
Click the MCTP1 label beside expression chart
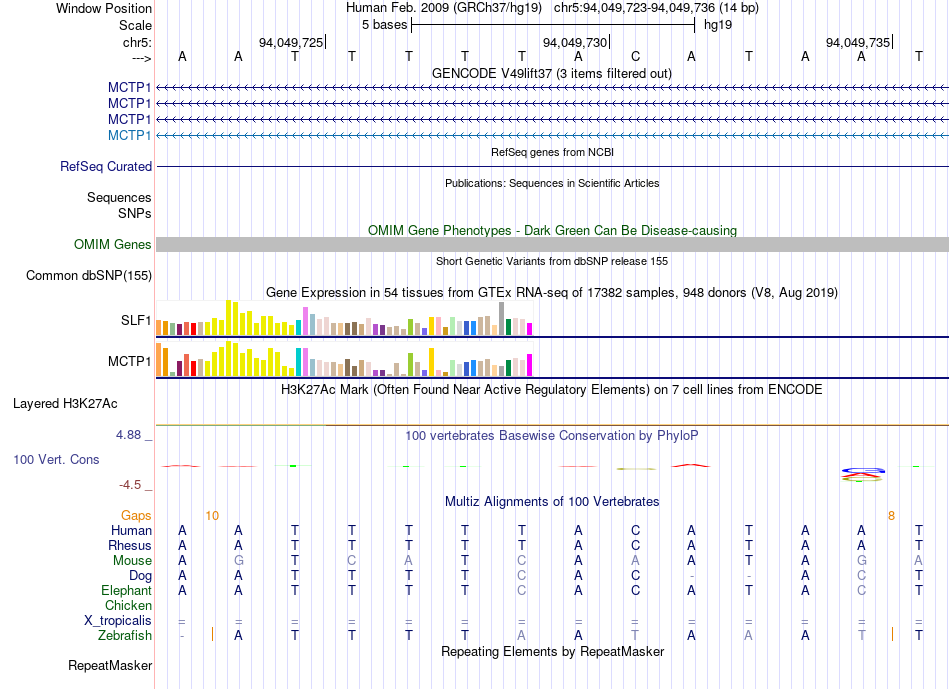point(129,361)
